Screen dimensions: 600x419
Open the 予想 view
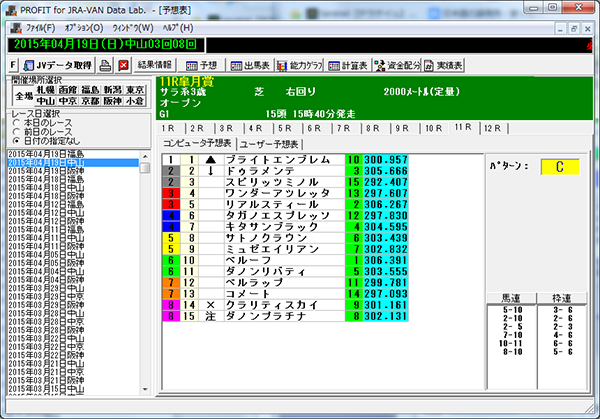tap(202, 65)
